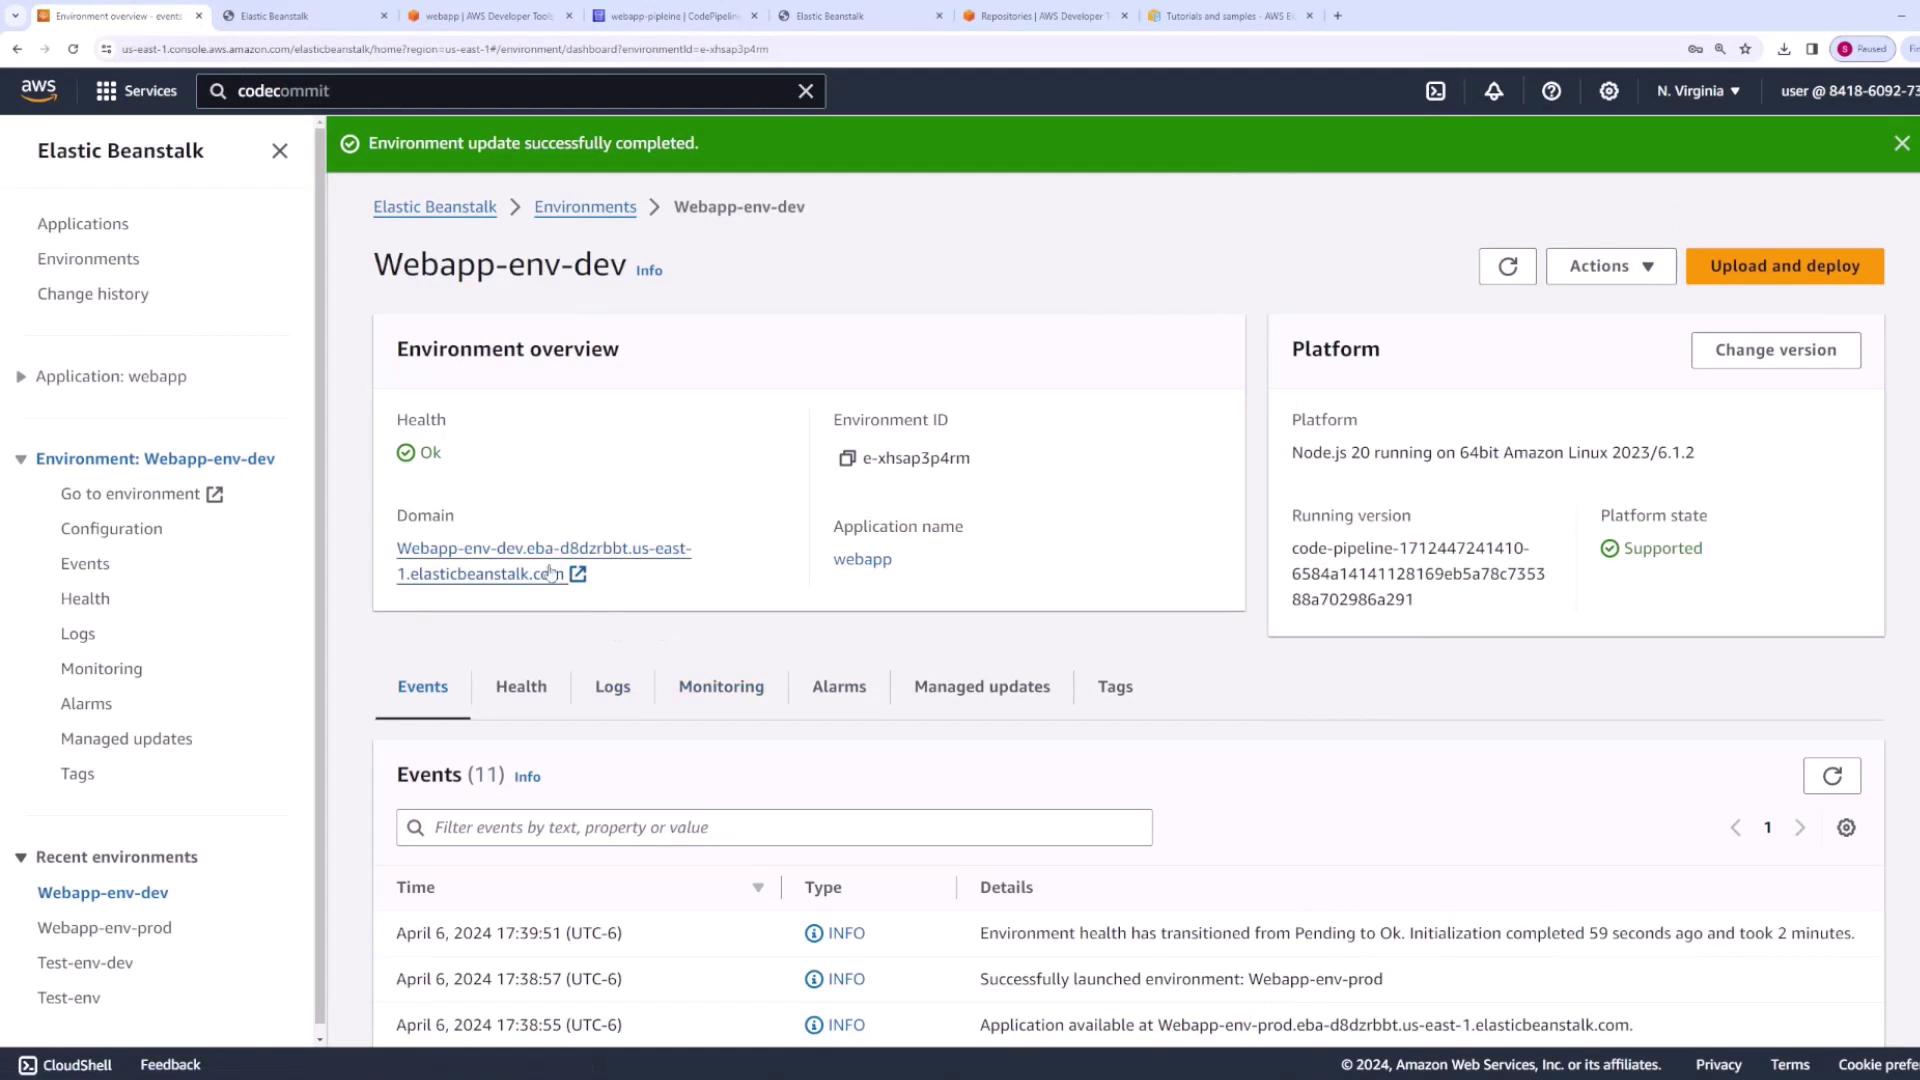
Task: Open the console settings gear icon
Action: point(1608,91)
